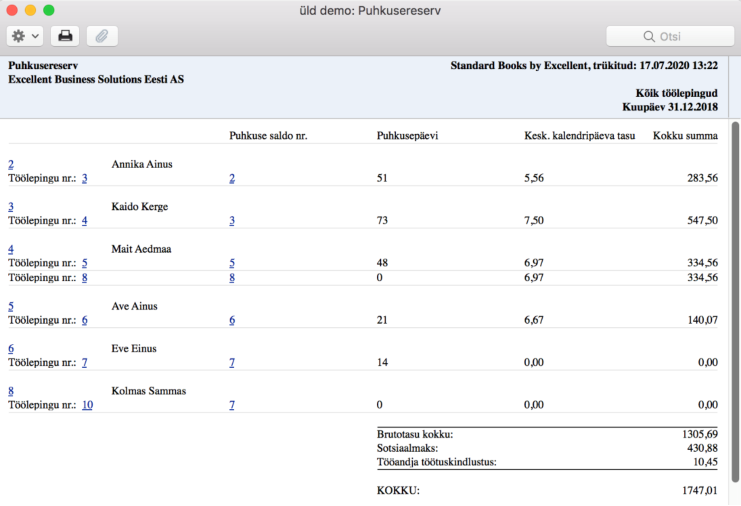Viewport: 741px width, 506px height.
Task: Open Puhkuse saldo nr. 8 link
Action: 232,278
